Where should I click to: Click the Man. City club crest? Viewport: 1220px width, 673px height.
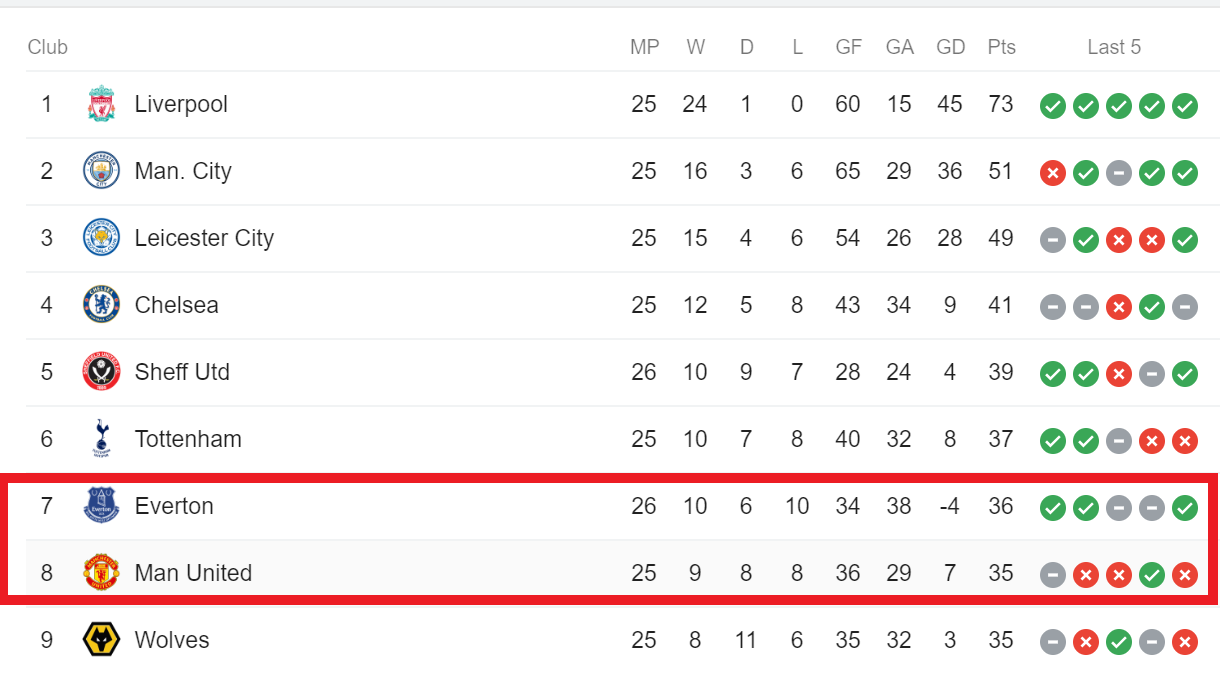[x=101, y=171]
